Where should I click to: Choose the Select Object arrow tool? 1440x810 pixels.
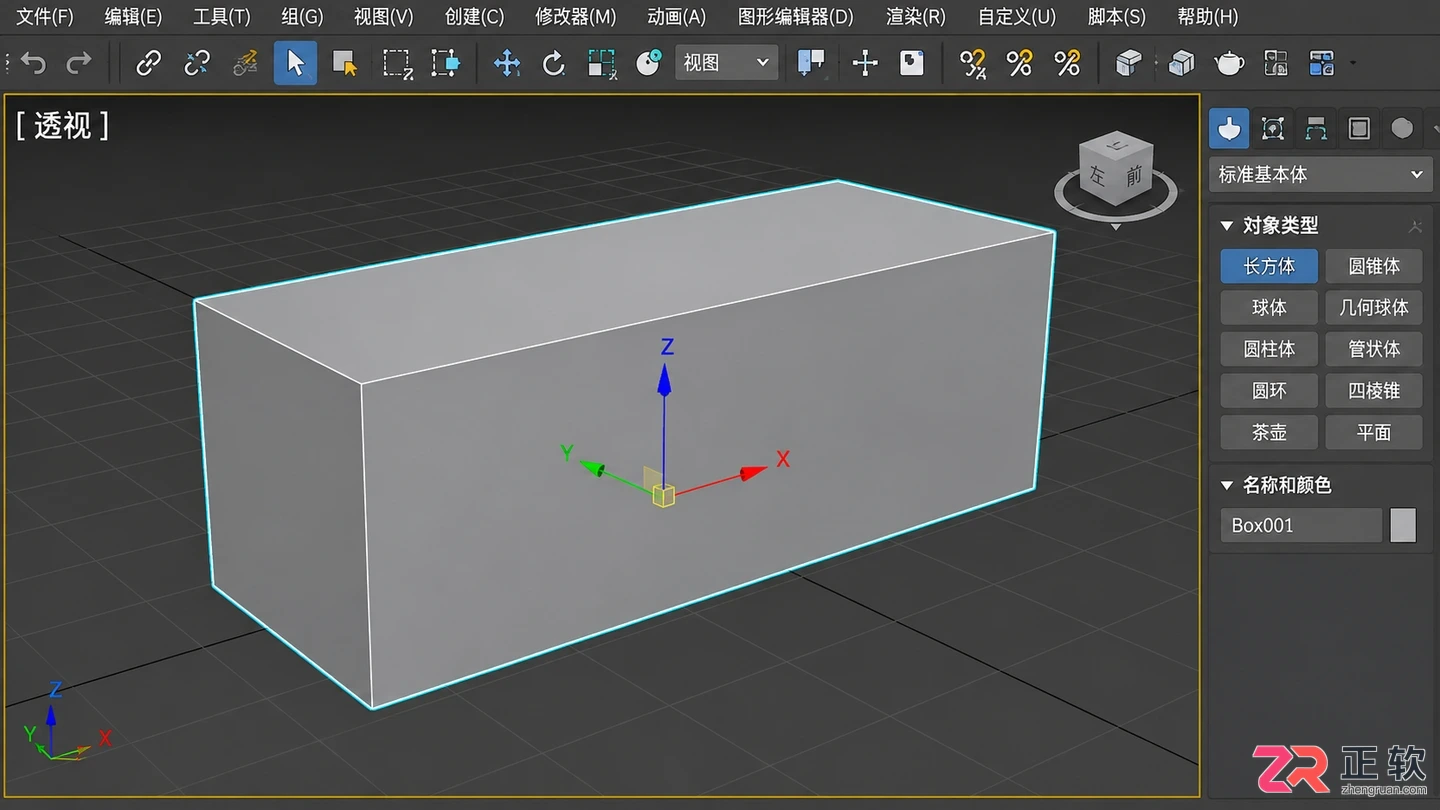pos(295,63)
